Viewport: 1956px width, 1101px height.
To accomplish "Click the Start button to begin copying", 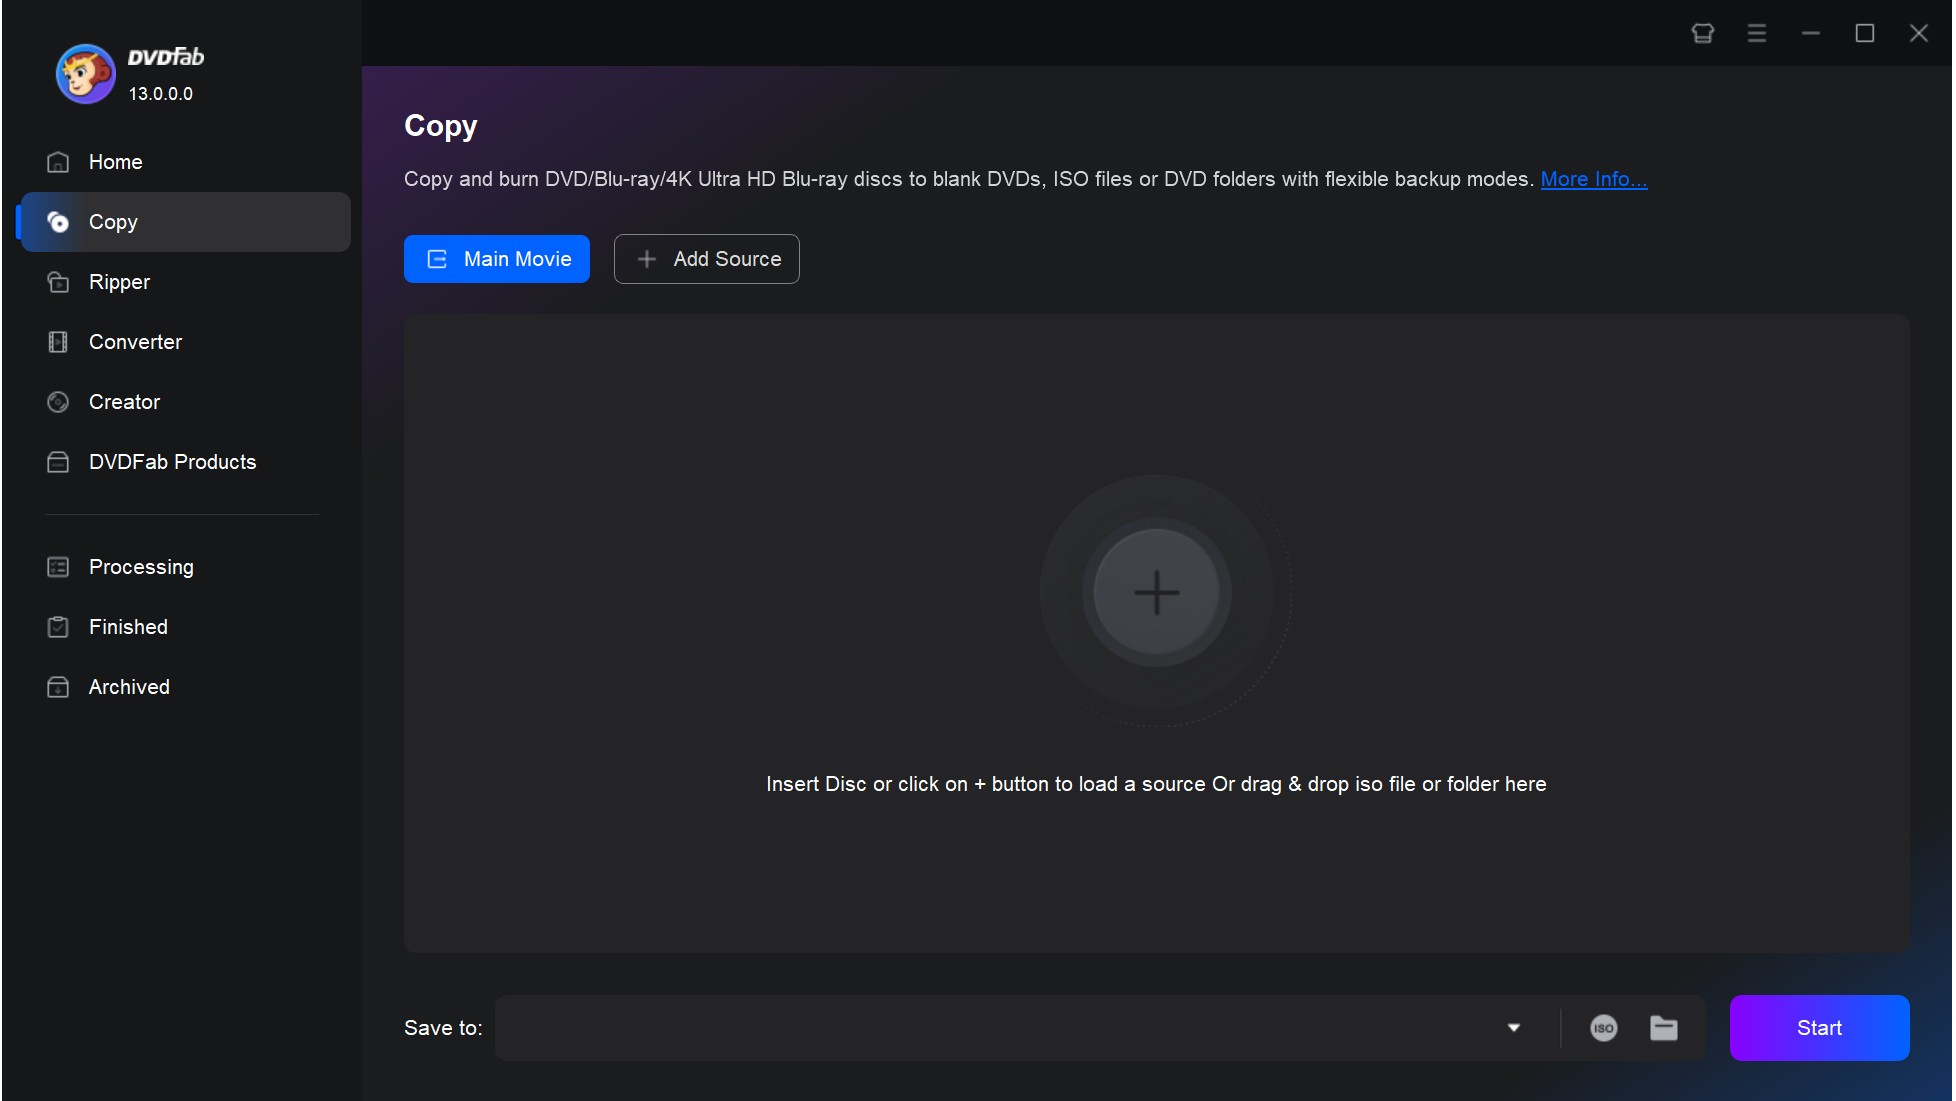I will (x=1819, y=1026).
